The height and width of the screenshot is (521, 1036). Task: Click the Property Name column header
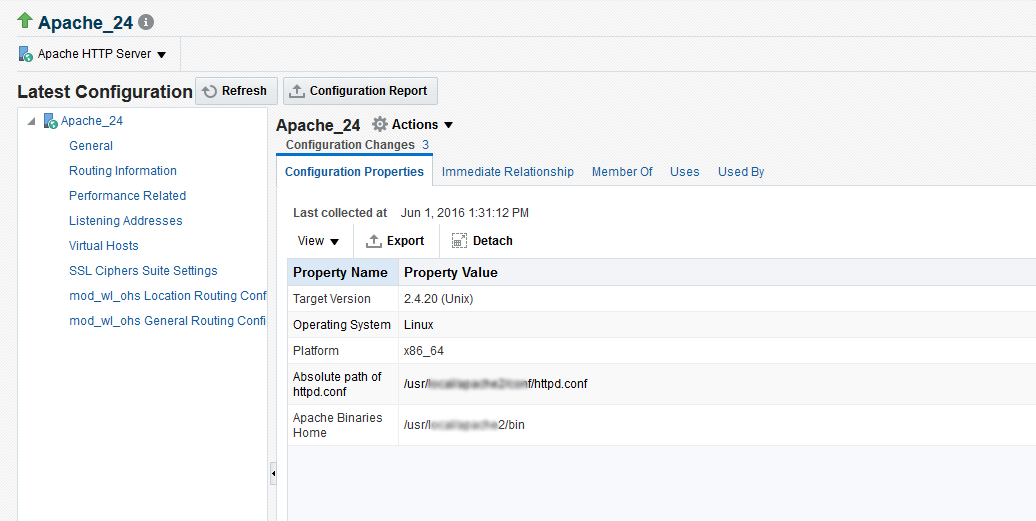[x=342, y=273]
